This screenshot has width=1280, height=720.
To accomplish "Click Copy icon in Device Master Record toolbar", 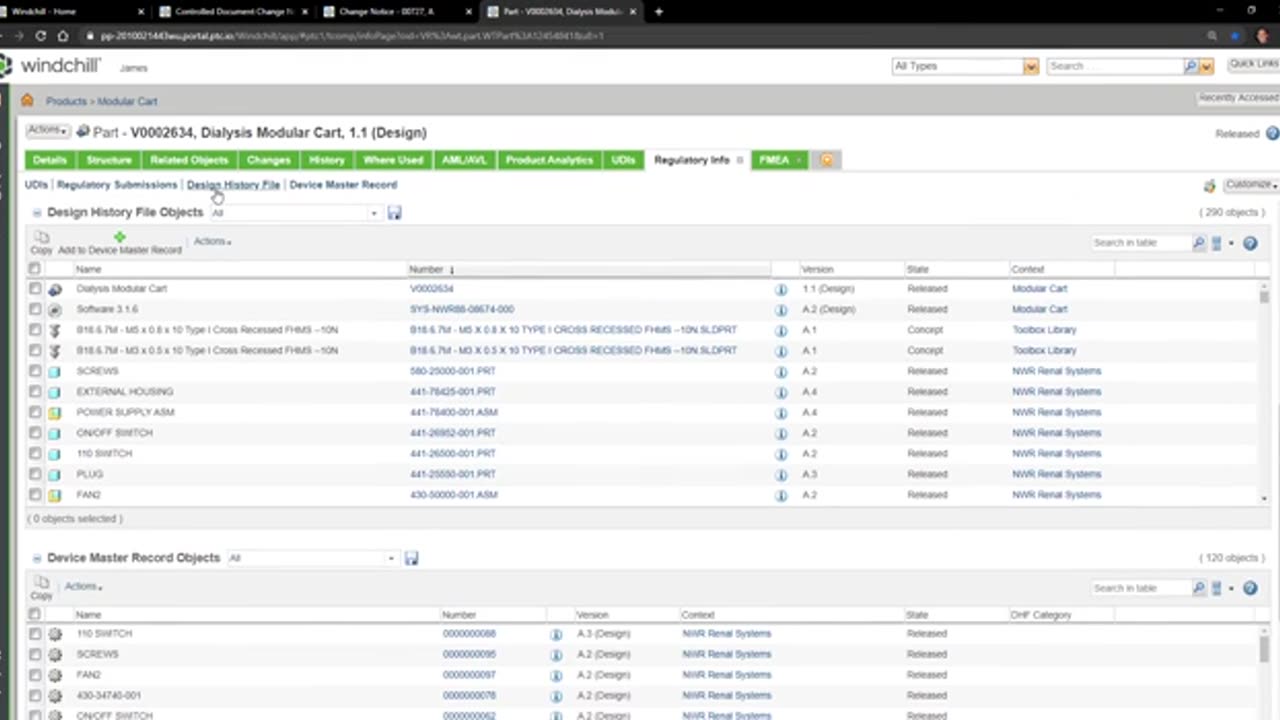I will point(41,583).
